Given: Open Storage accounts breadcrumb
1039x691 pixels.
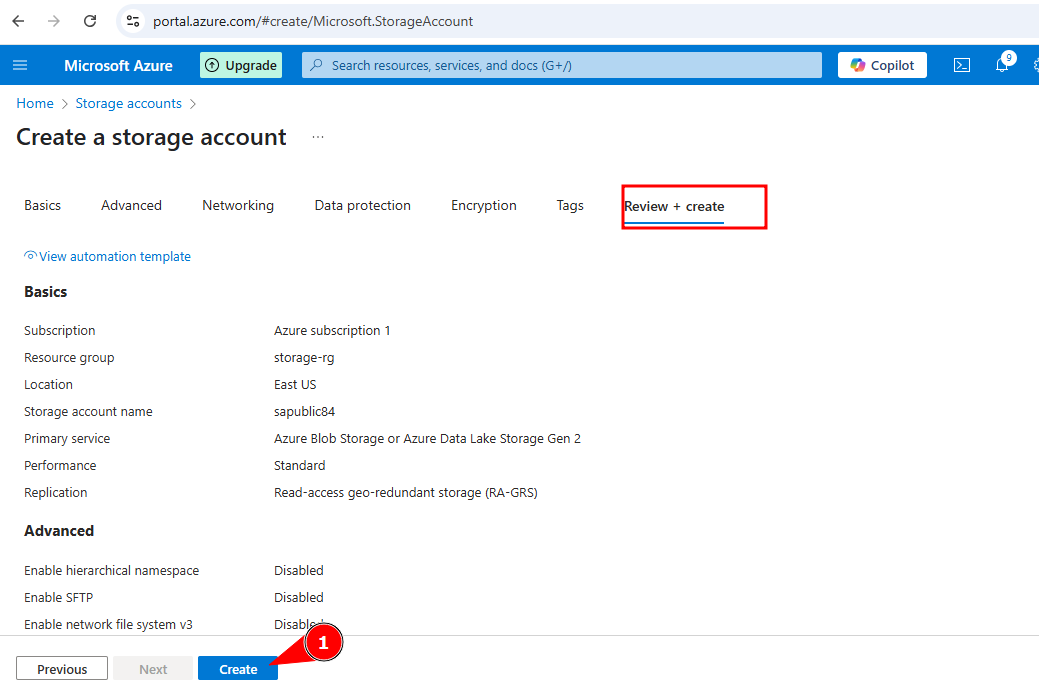Looking at the screenshot, I should [129, 103].
